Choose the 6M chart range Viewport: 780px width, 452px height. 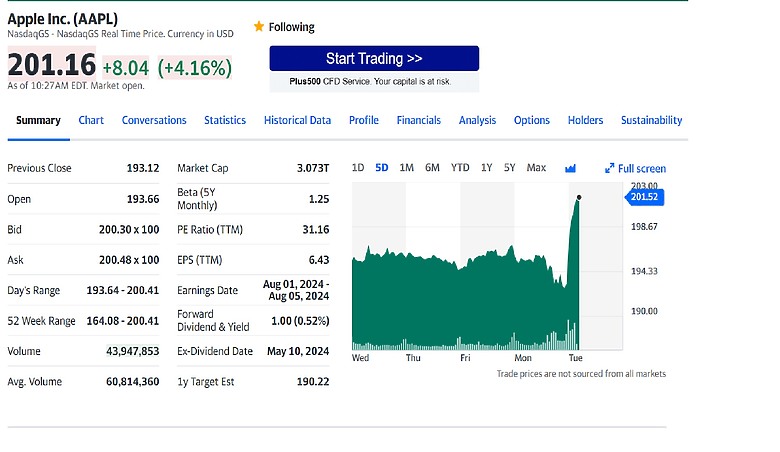(x=432, y=168)
